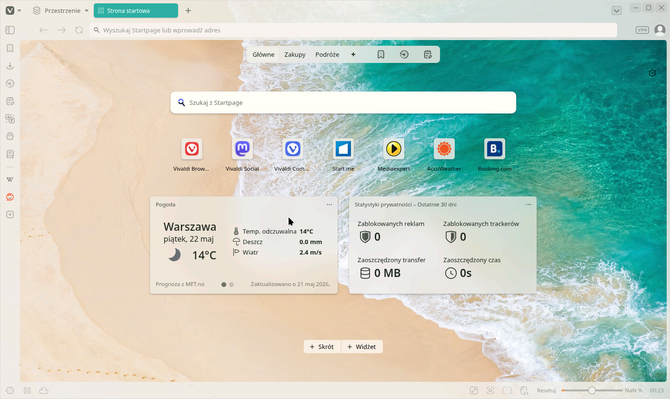Switch to Główne speed dial group
670x399 pixels.
pyautogui.click(x=263, y=55)
